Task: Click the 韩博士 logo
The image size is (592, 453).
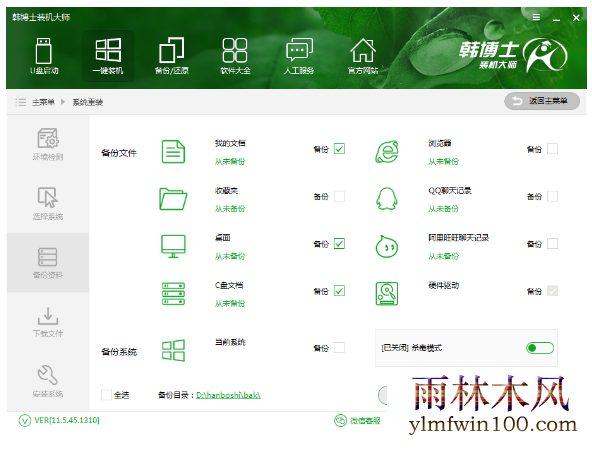Action: click(513, 55)
